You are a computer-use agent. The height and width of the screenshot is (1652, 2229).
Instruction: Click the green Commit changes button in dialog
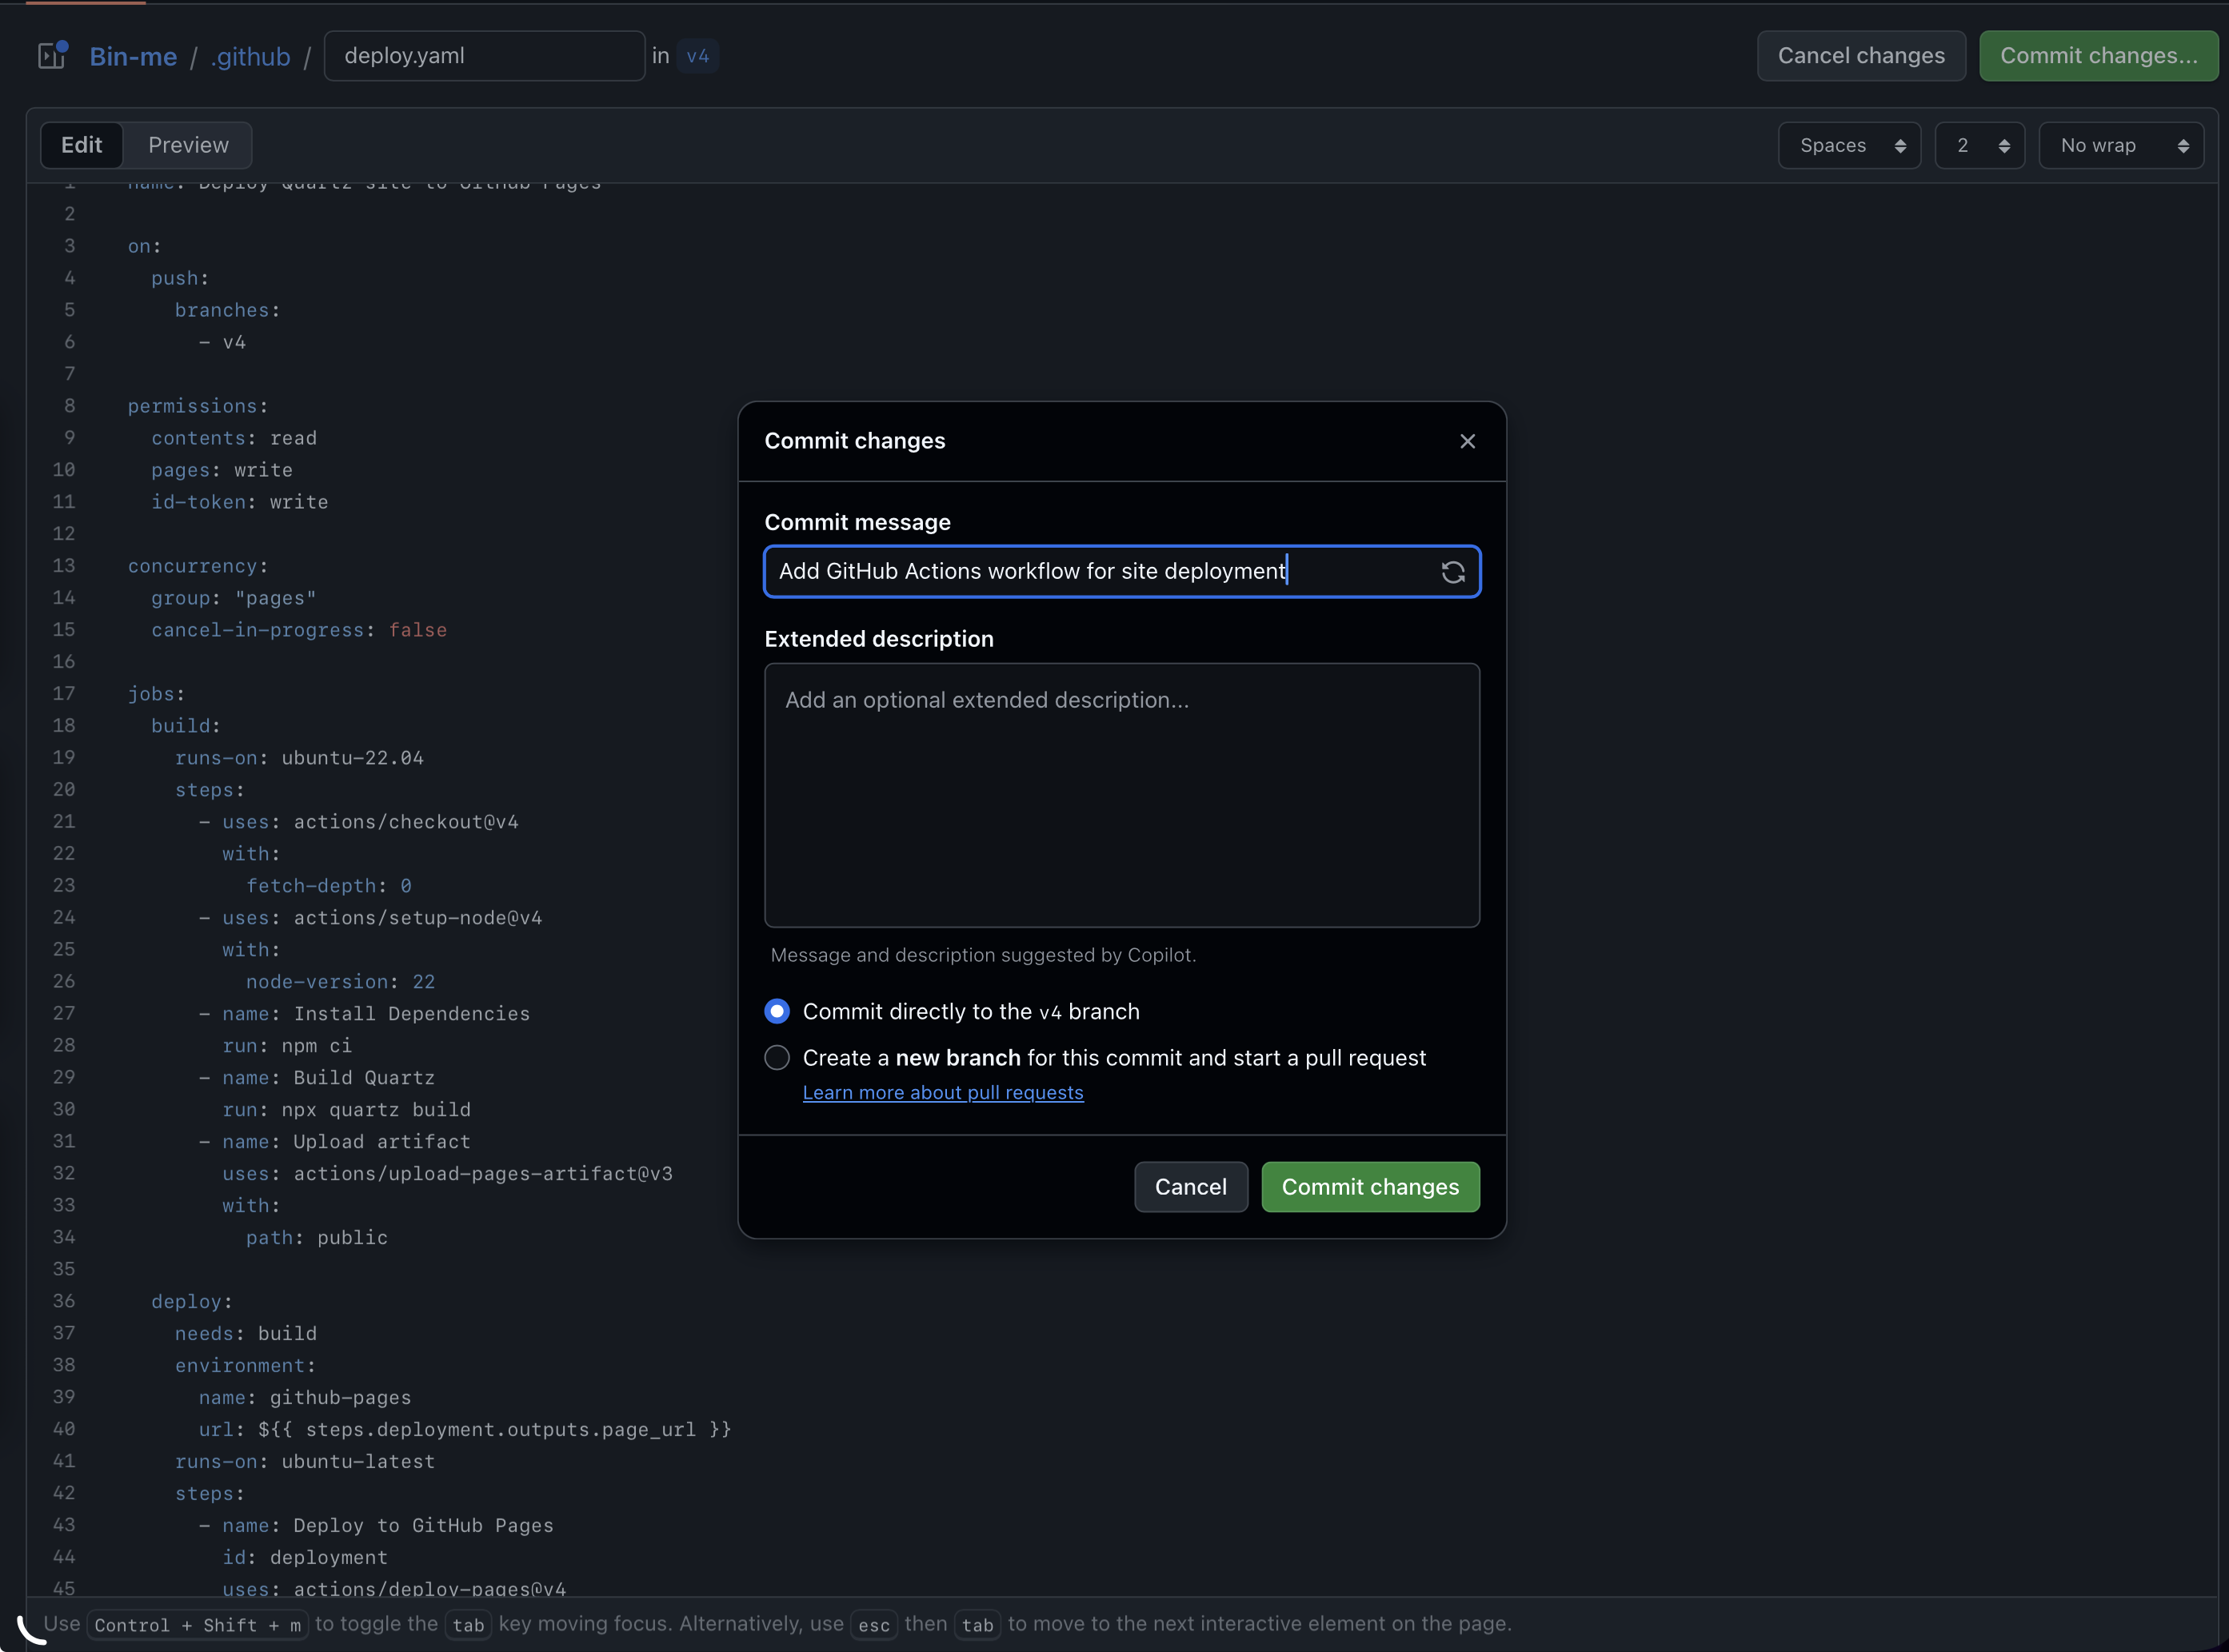pos(1369,1187)
